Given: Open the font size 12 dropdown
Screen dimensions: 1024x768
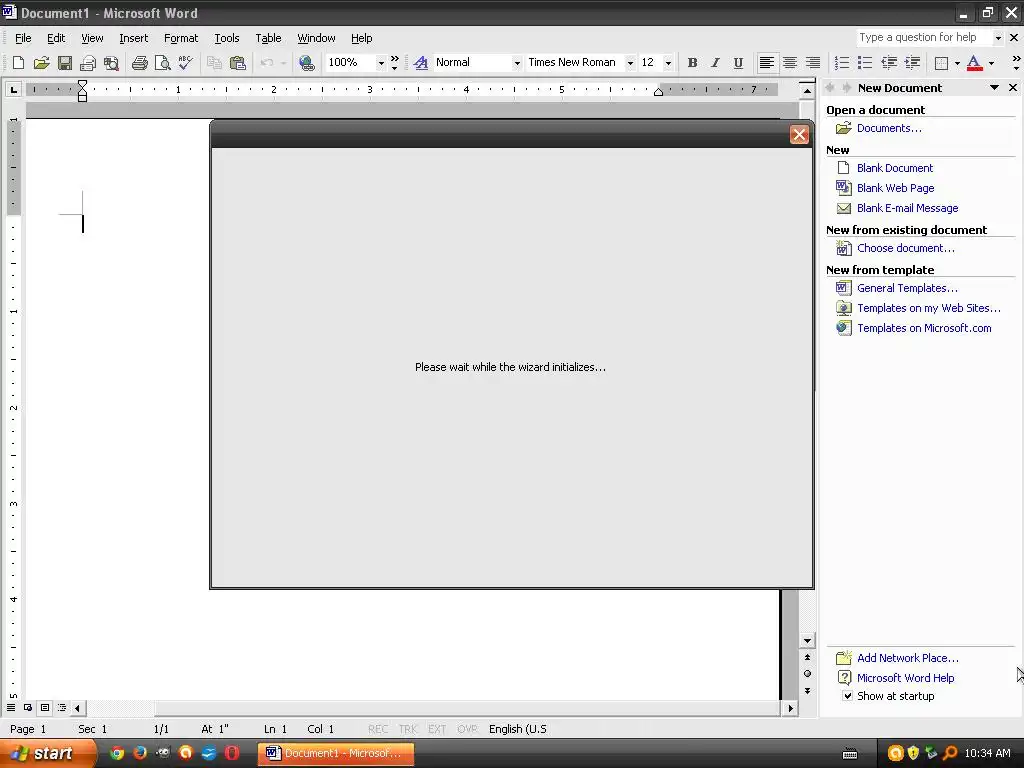Looking at the screenshot, I should pyautogui.click(x=667, y=63).
